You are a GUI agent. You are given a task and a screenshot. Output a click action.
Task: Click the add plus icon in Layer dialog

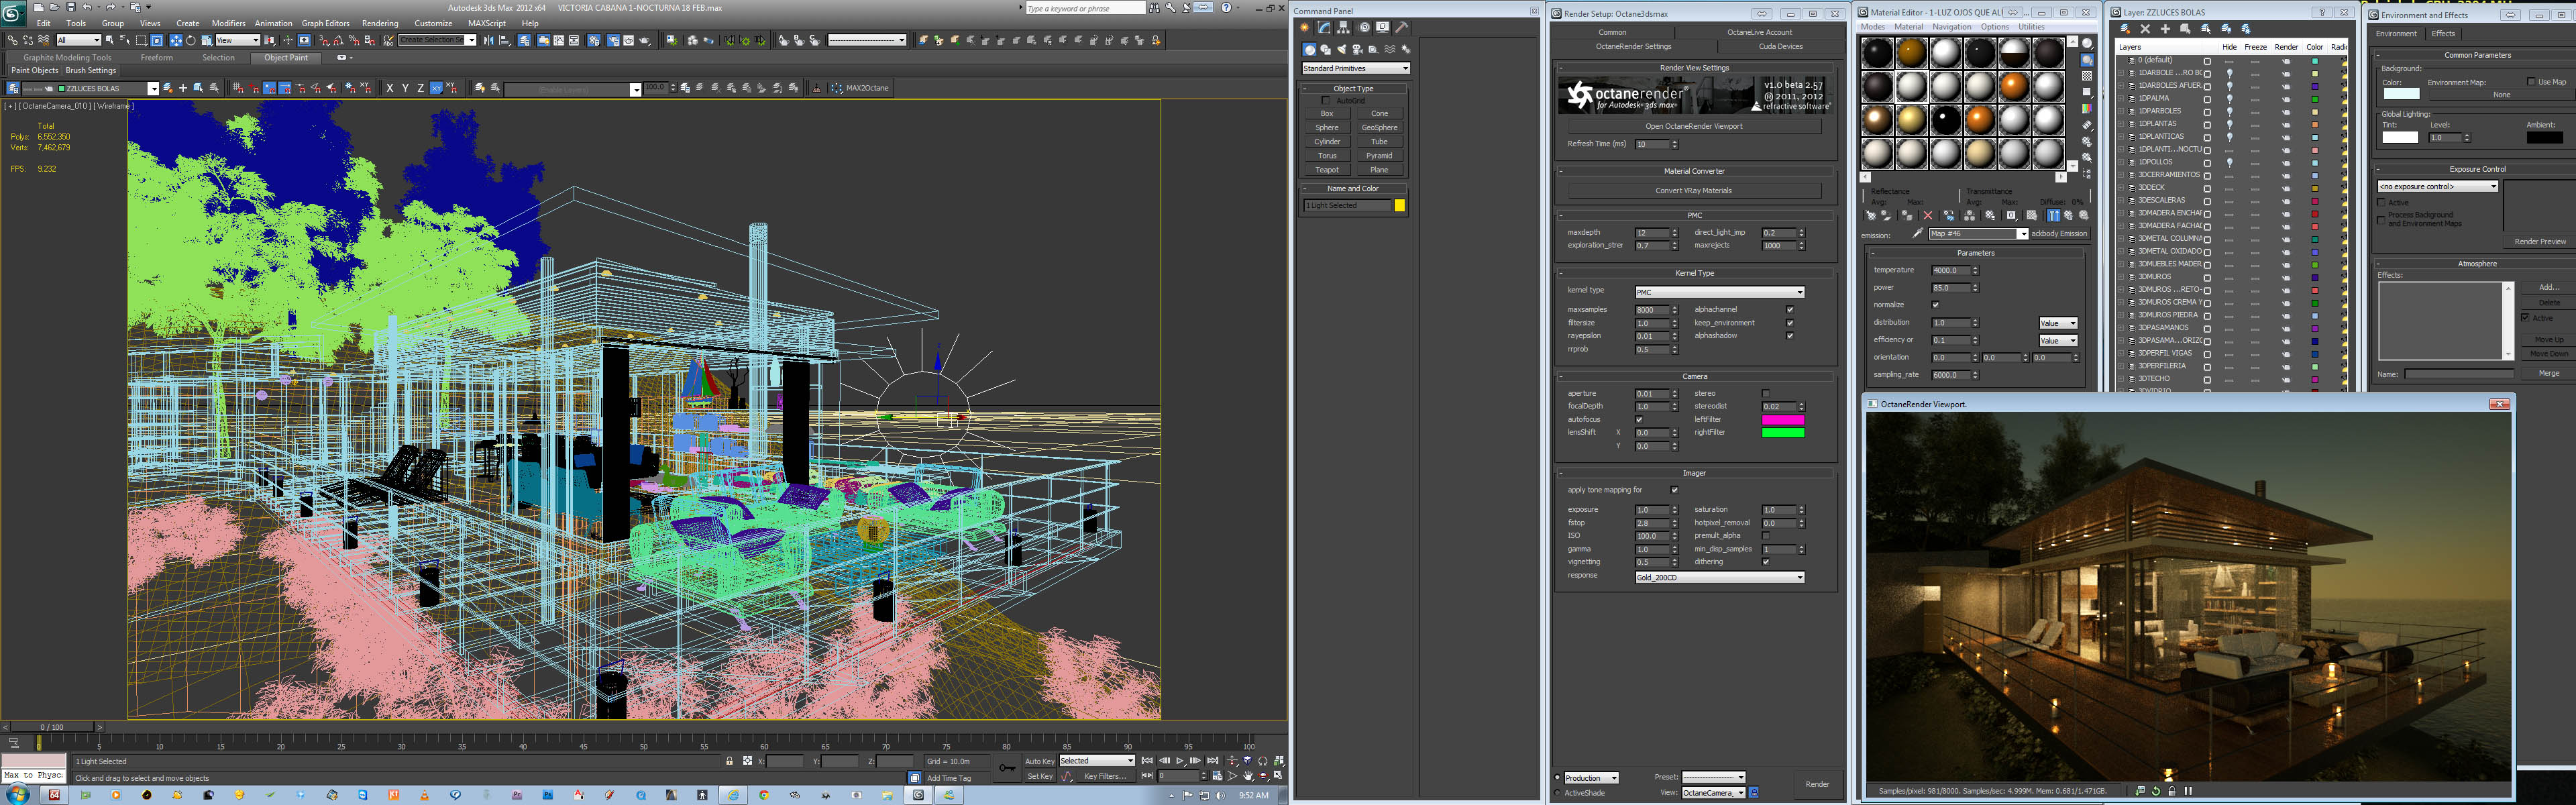coord(2165,29)
